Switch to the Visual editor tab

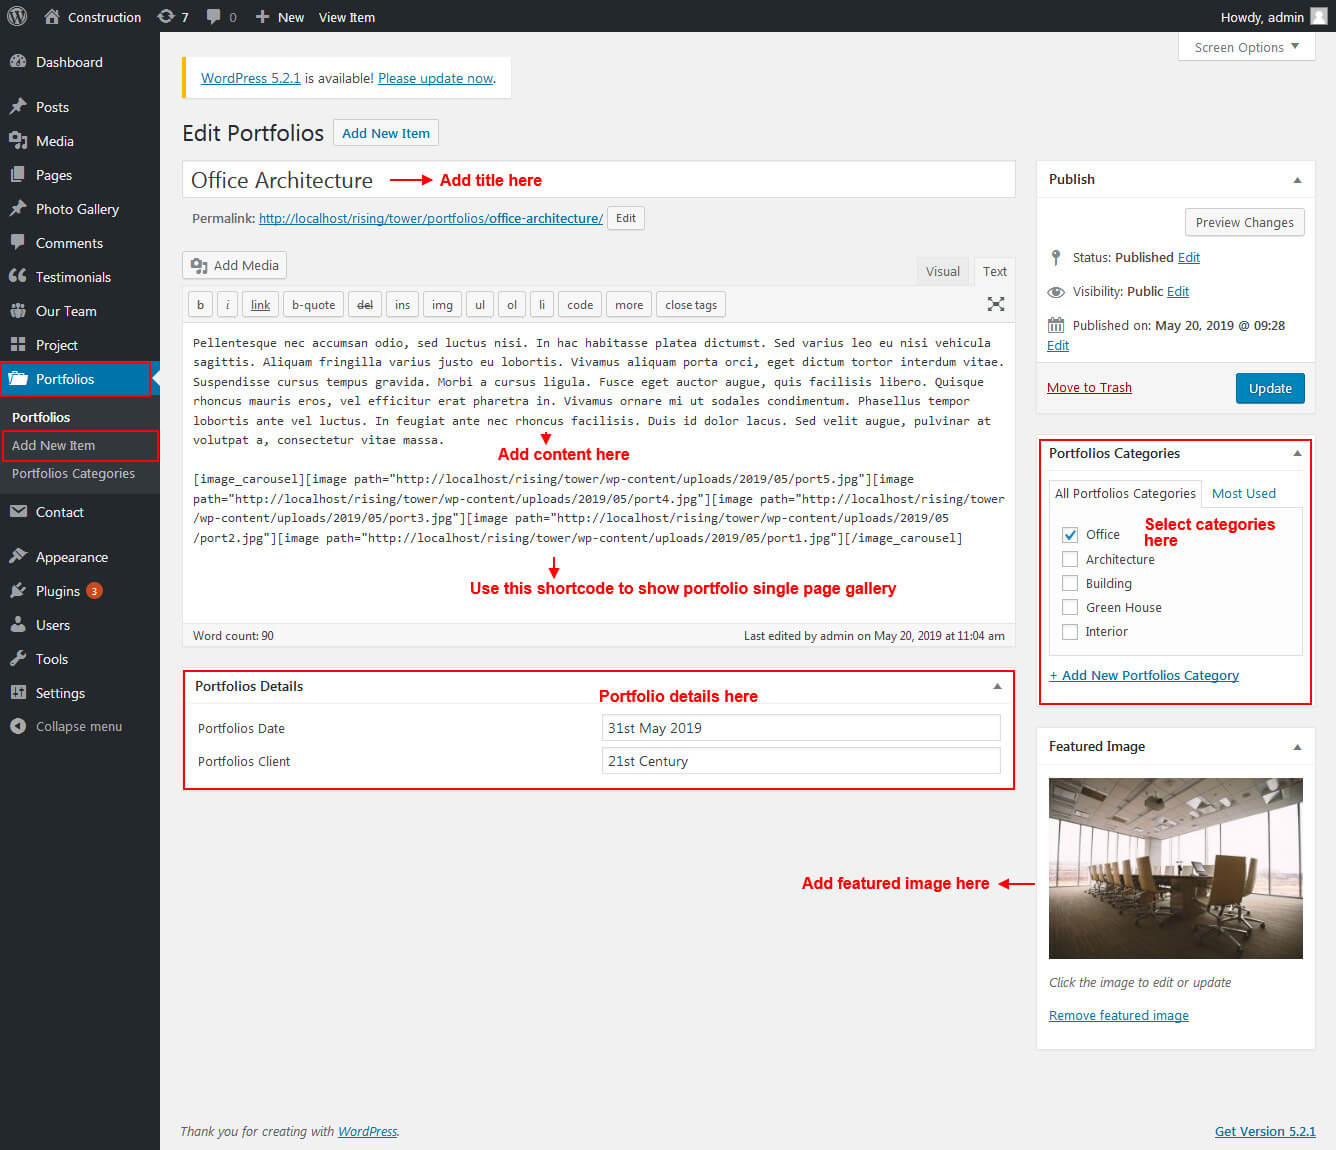pyautogui.click(x=942, y=272)
